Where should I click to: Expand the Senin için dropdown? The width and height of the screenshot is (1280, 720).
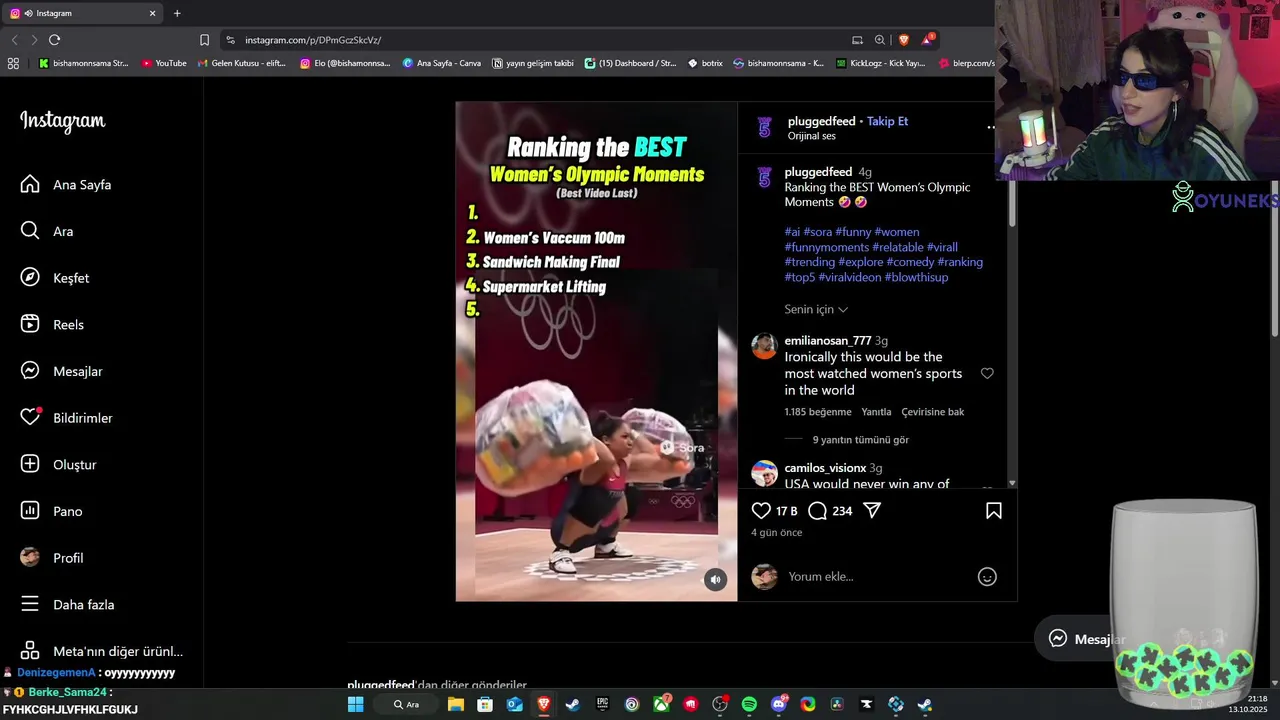point(816,309)
